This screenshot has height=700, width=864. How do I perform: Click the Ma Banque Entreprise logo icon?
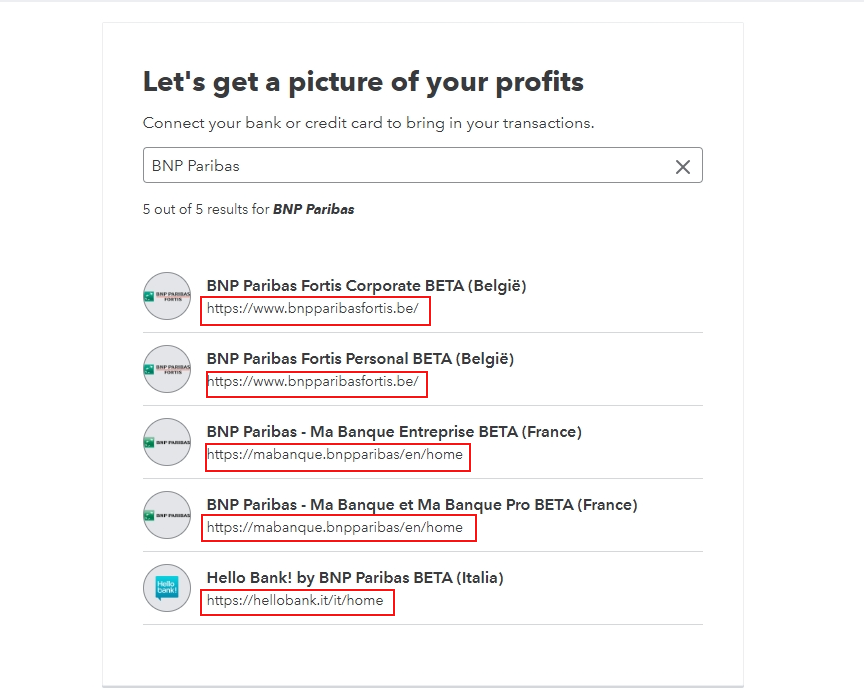pos(167,442)
